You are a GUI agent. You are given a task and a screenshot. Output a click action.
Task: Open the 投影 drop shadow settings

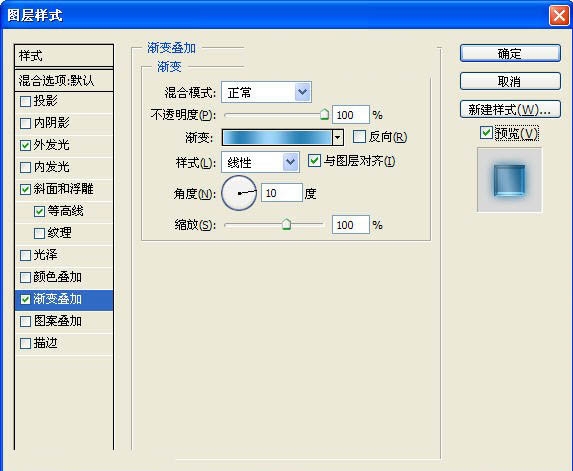tap(46, 101)
